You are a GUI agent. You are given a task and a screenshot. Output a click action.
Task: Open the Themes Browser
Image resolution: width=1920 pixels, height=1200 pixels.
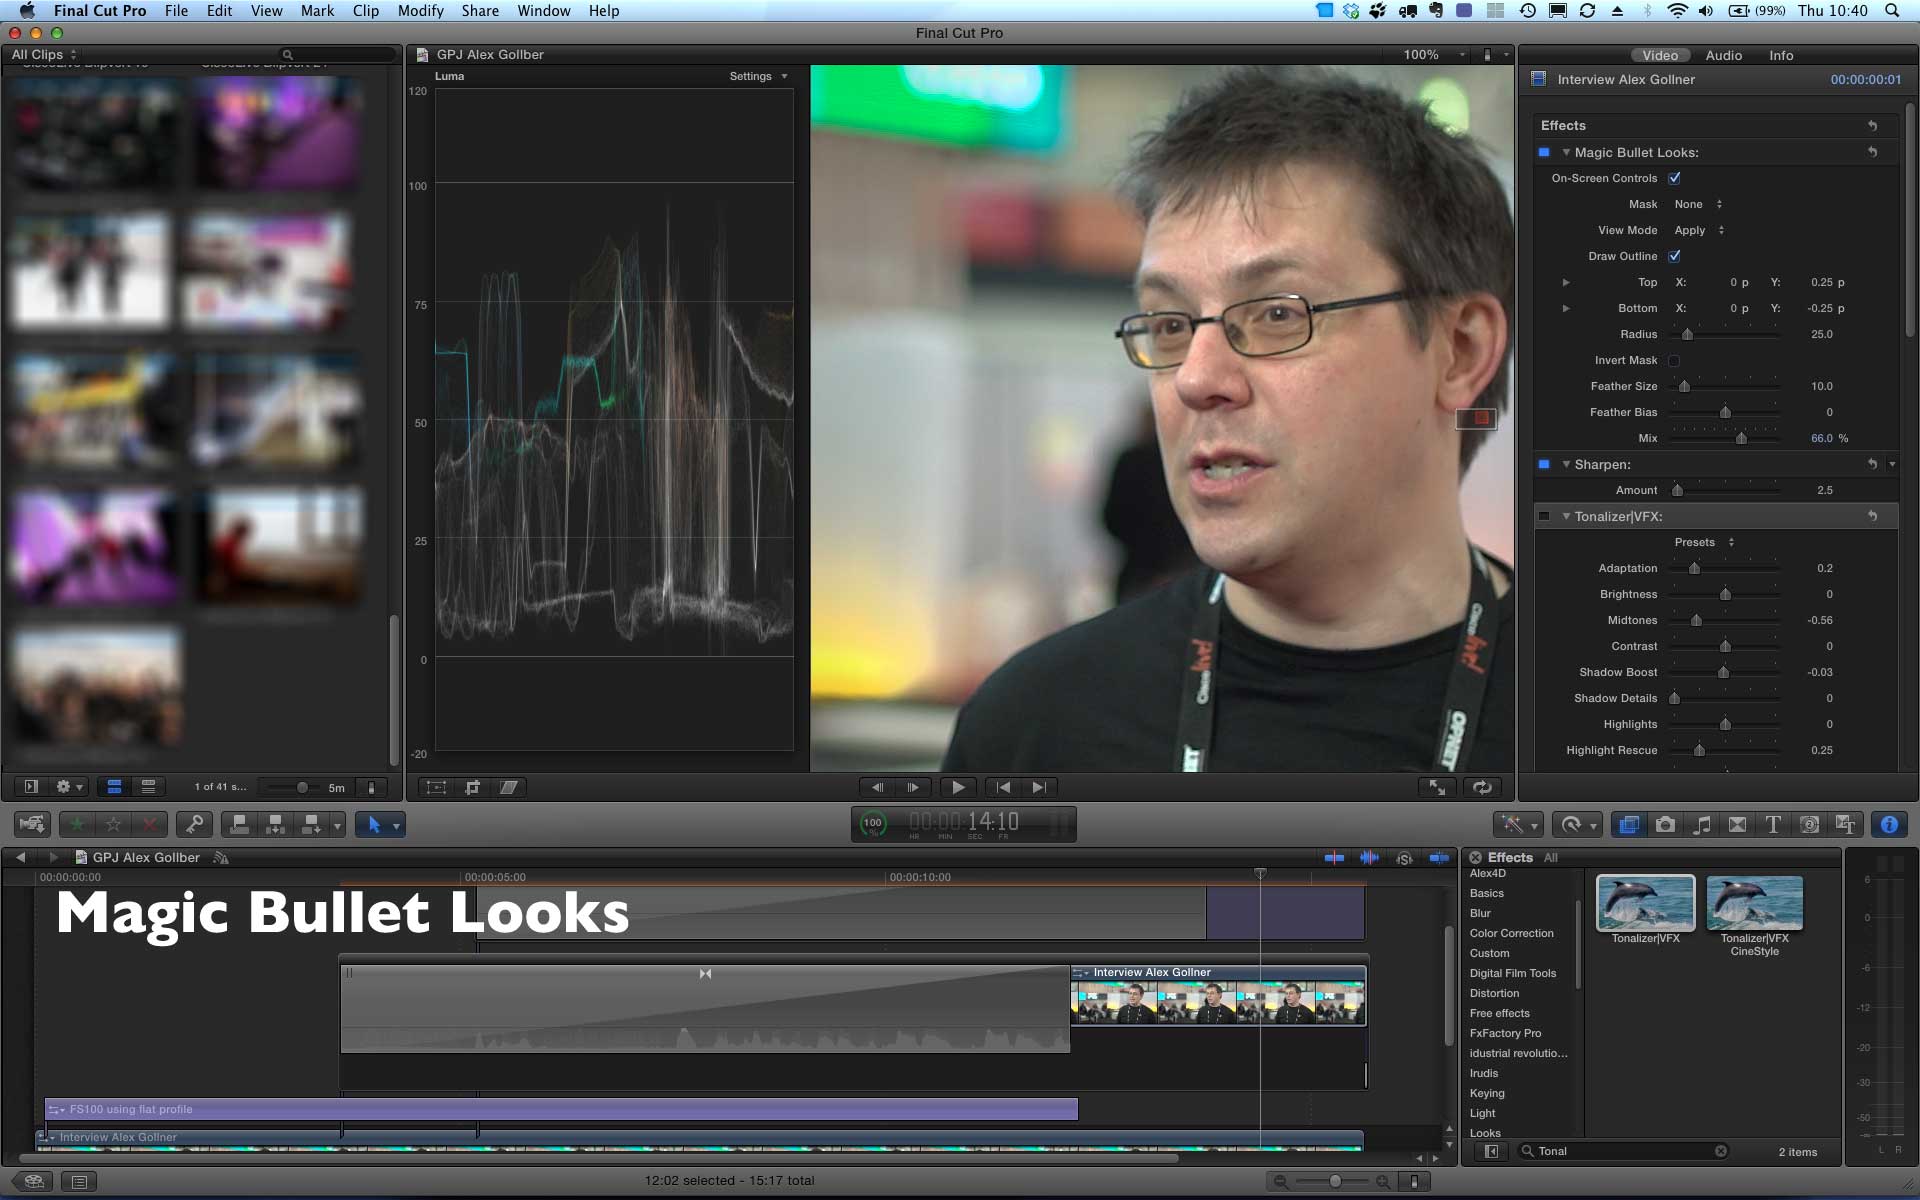click(1845, 825)
